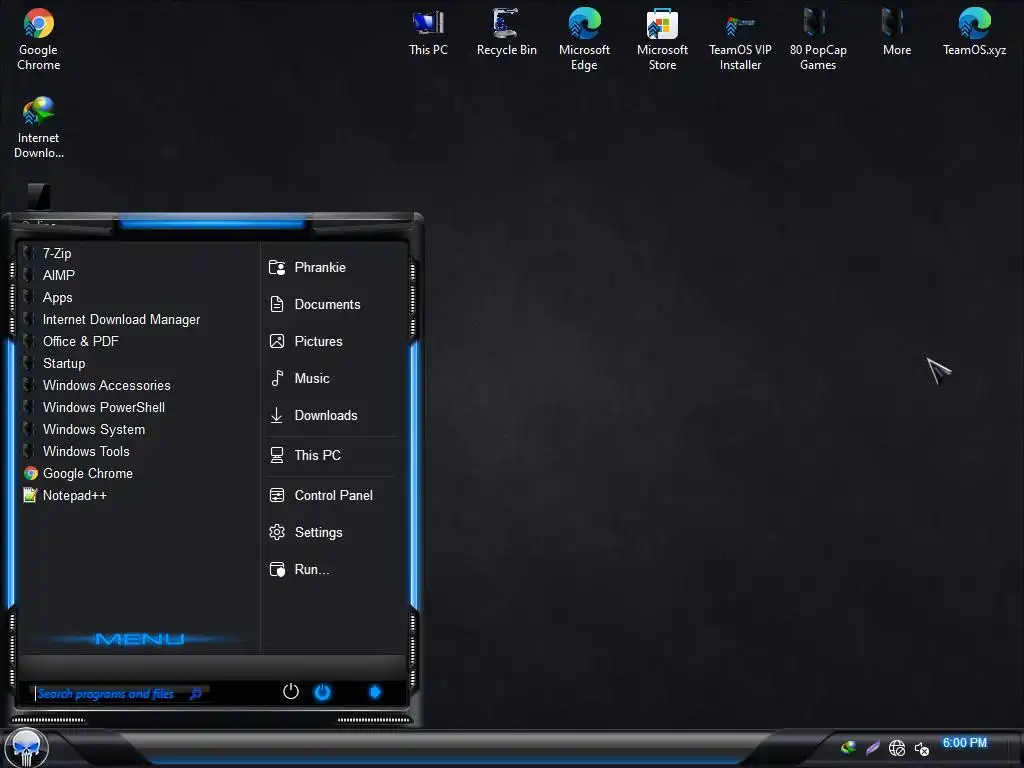
Task: Open This PC icon on desktop
Action: pyautogui.click(x=428, y=33)
